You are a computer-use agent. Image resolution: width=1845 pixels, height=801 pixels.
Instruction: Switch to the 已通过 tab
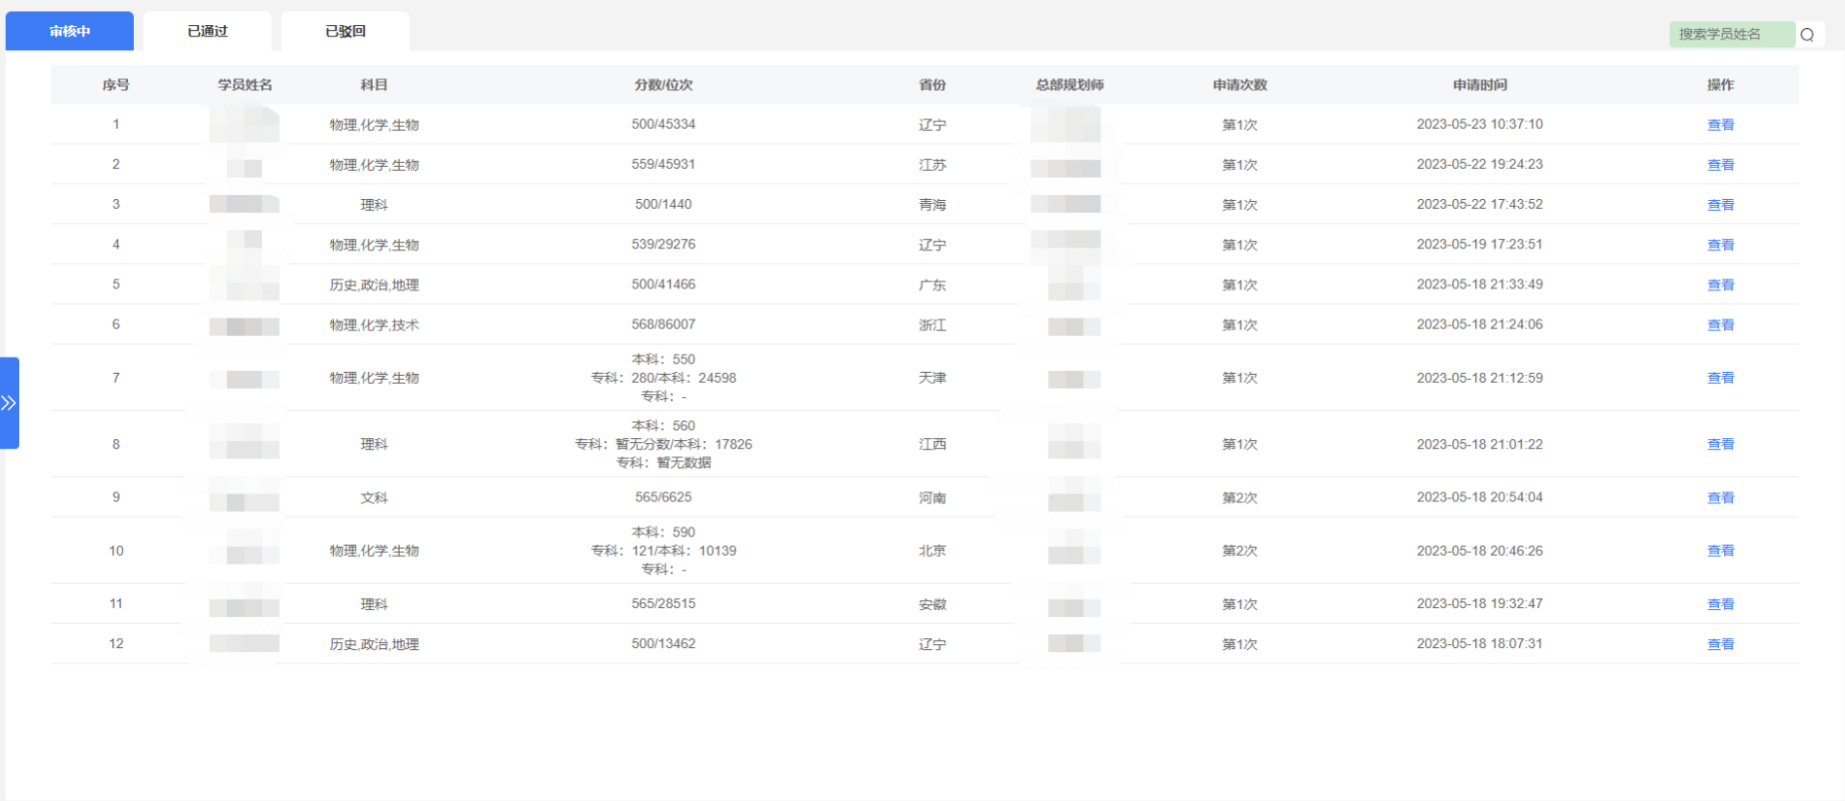(207, 31)
